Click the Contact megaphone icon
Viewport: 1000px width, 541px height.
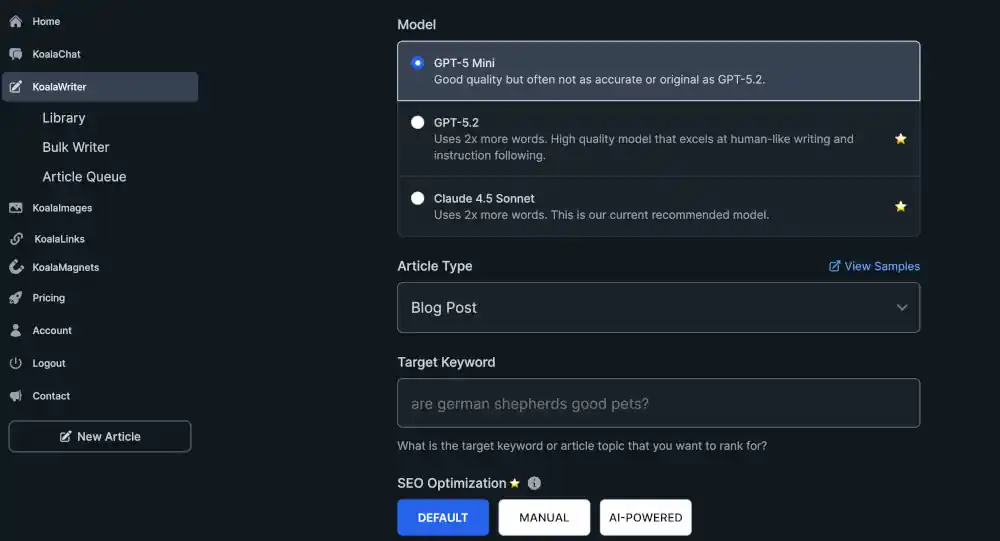coord(16,396)
